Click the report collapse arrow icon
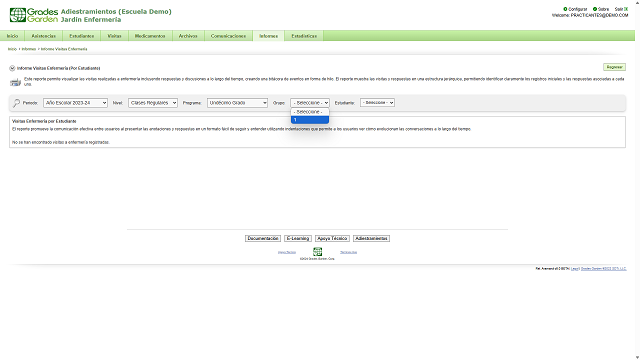 (12, 68)
